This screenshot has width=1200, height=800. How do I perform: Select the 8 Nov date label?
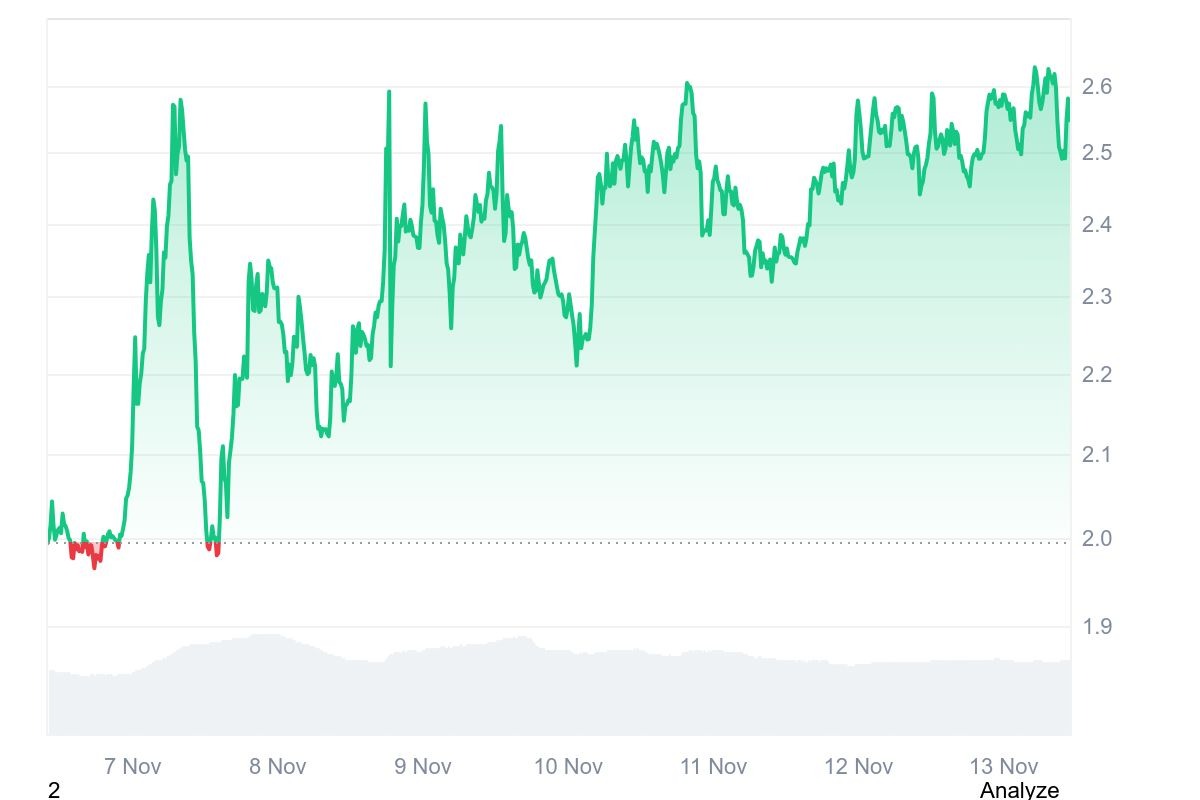tap(277, 767)
